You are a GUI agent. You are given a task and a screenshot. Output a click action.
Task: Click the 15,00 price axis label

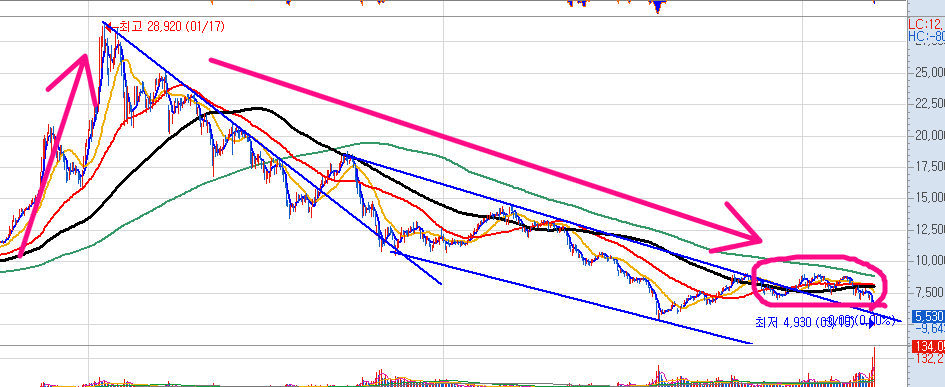[929, 198]
